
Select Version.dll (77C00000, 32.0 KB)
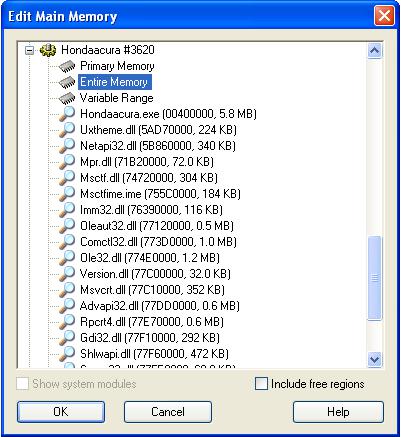[155, 274]
